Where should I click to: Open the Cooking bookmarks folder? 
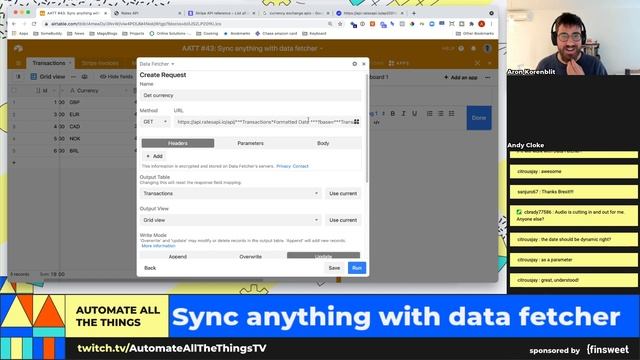[x=207, y=33]
